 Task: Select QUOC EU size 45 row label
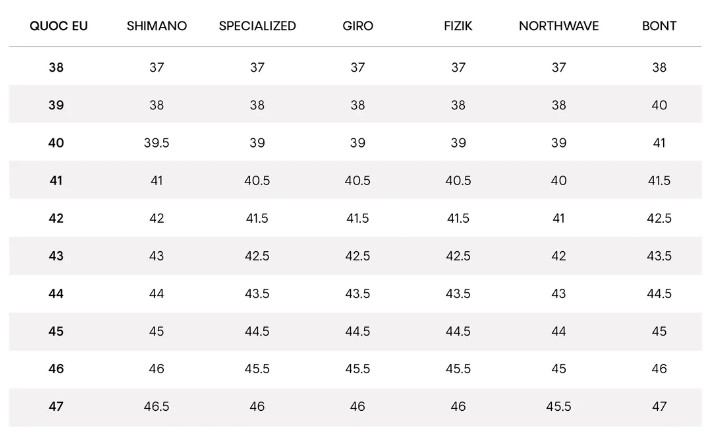coord(56,331)
